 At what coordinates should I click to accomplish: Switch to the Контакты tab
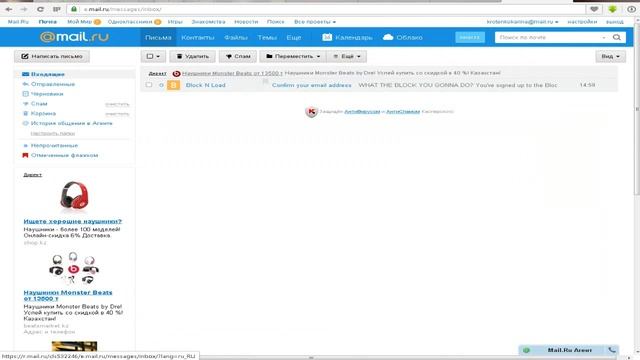pyautogui.click(x=198, y=37)
